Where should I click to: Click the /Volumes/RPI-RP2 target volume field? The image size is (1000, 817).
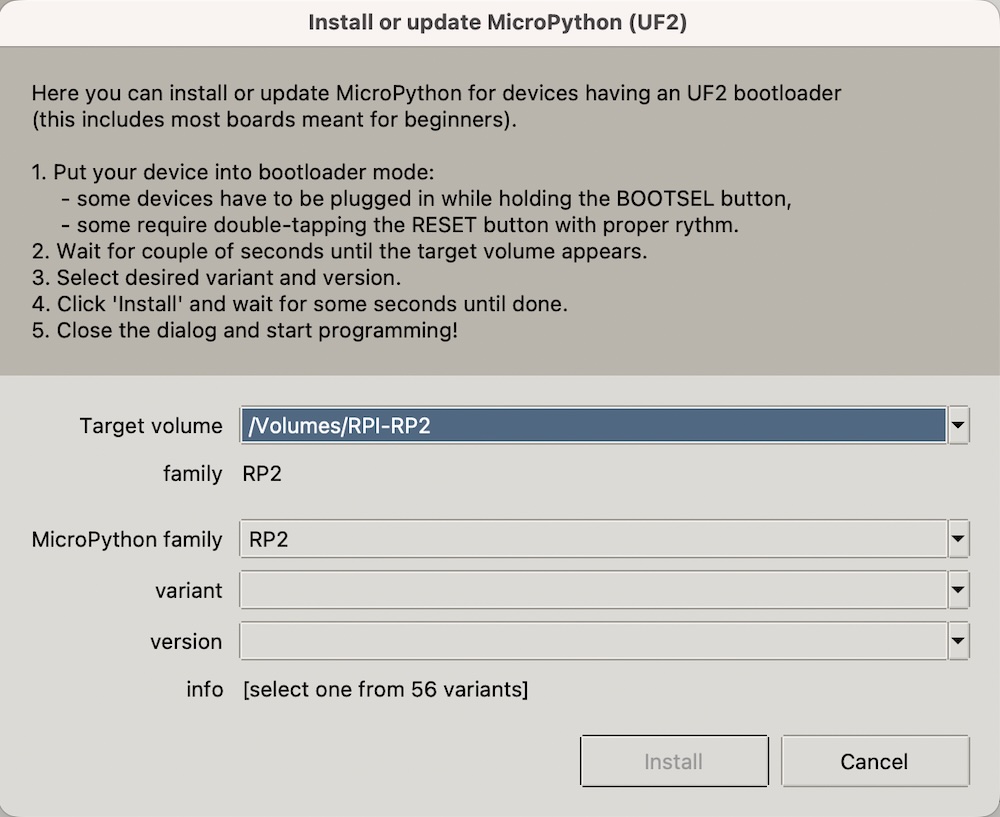click(592, 426)
